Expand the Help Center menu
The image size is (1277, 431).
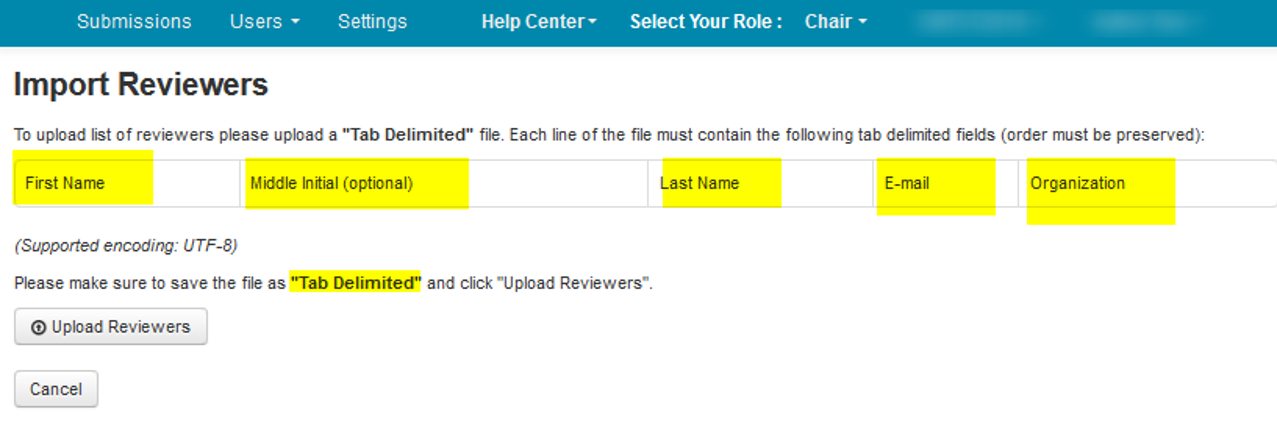539,21
